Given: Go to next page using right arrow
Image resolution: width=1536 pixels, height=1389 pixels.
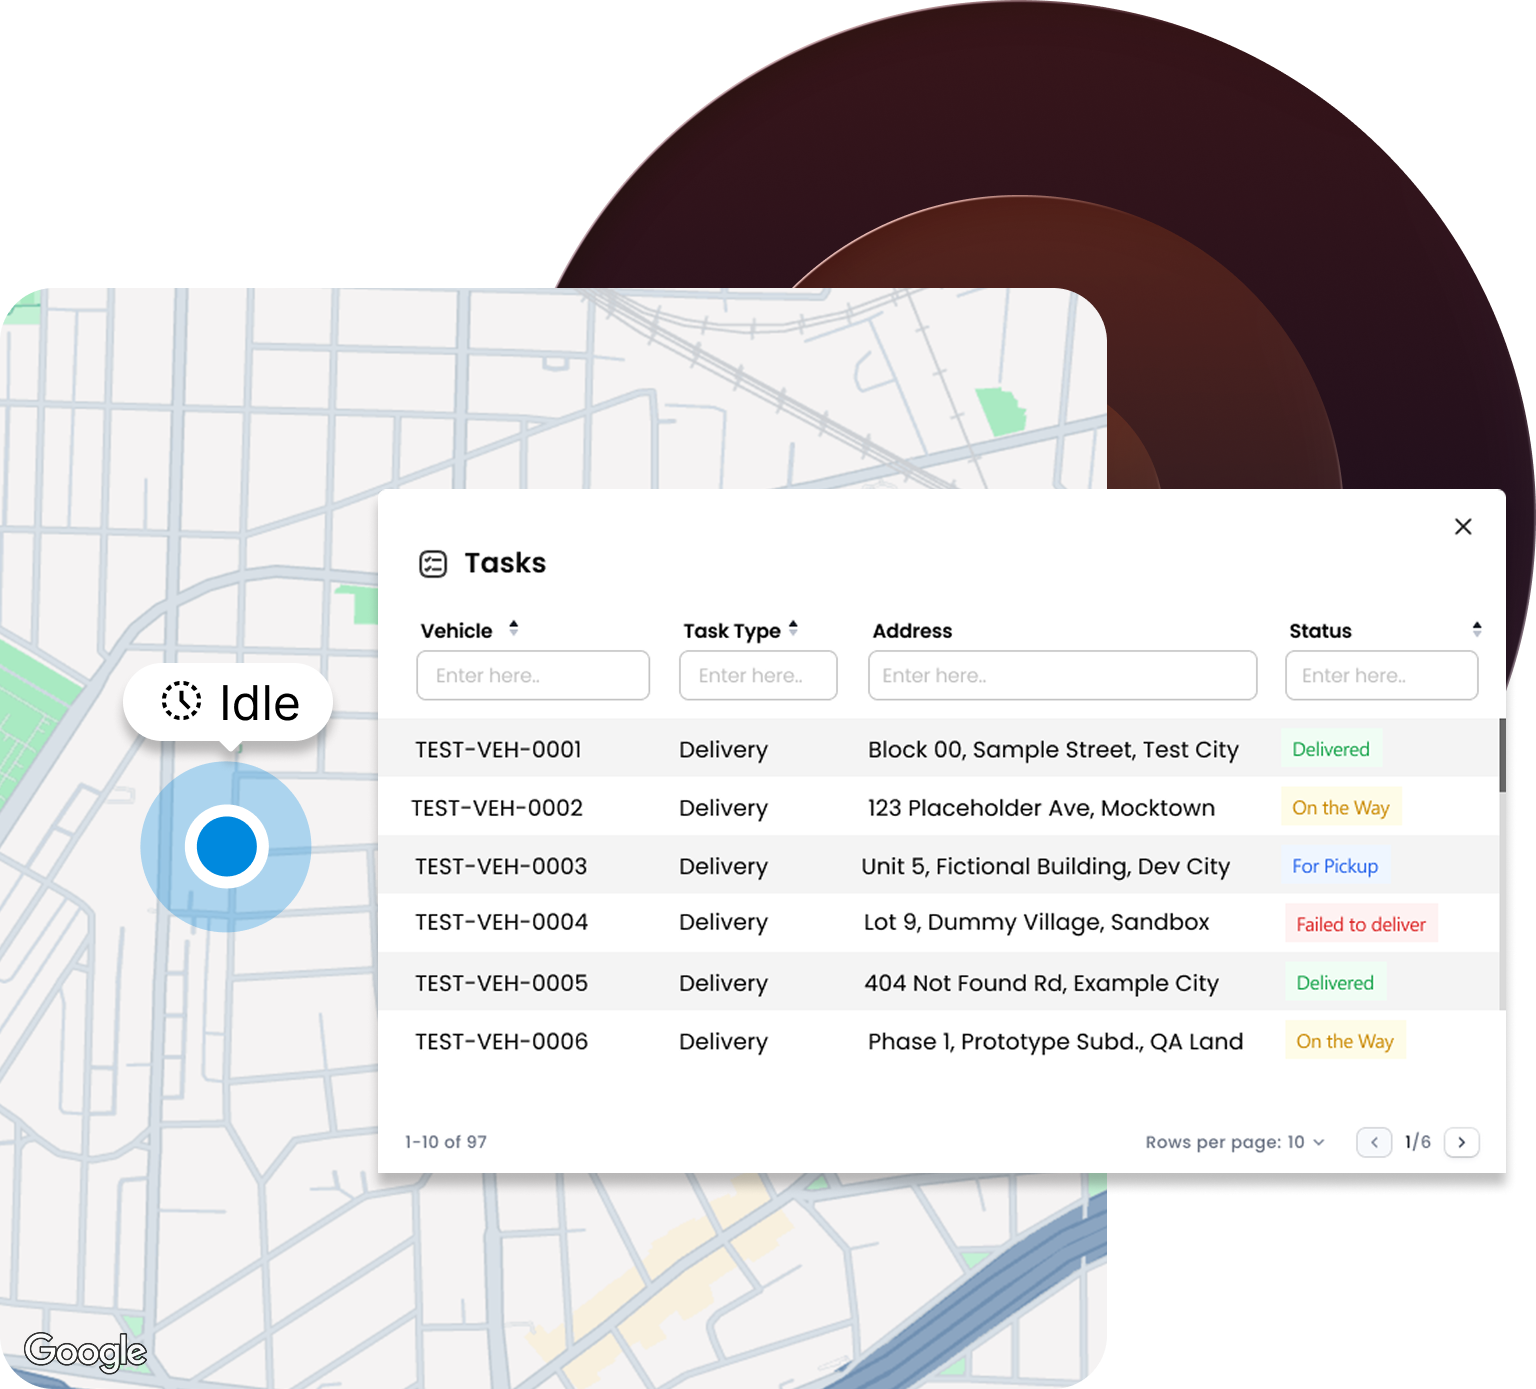Looking at the screenshot, I should pos(1462,1142).
